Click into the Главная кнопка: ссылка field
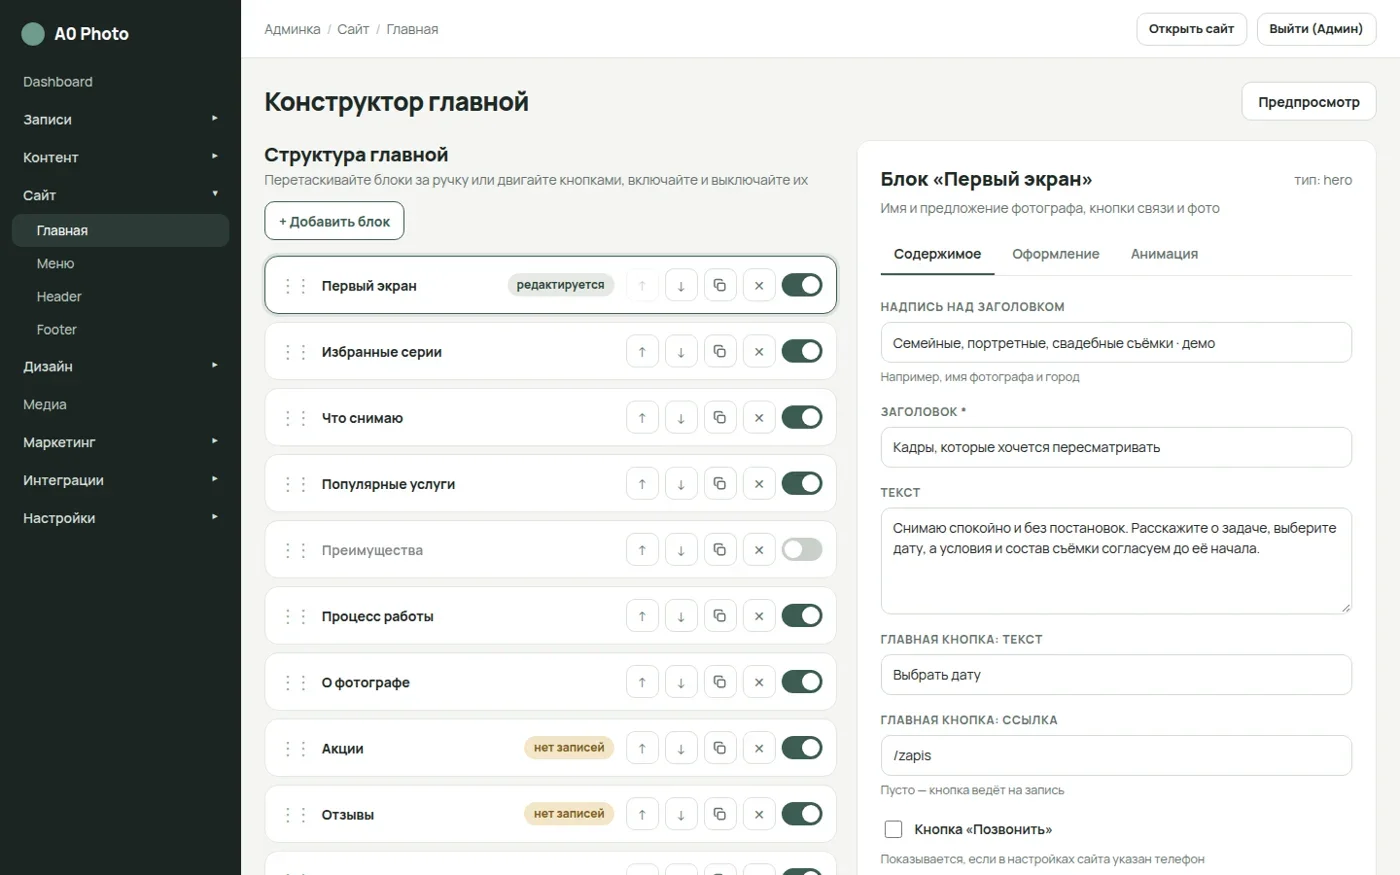 (x=1116, y=755)
